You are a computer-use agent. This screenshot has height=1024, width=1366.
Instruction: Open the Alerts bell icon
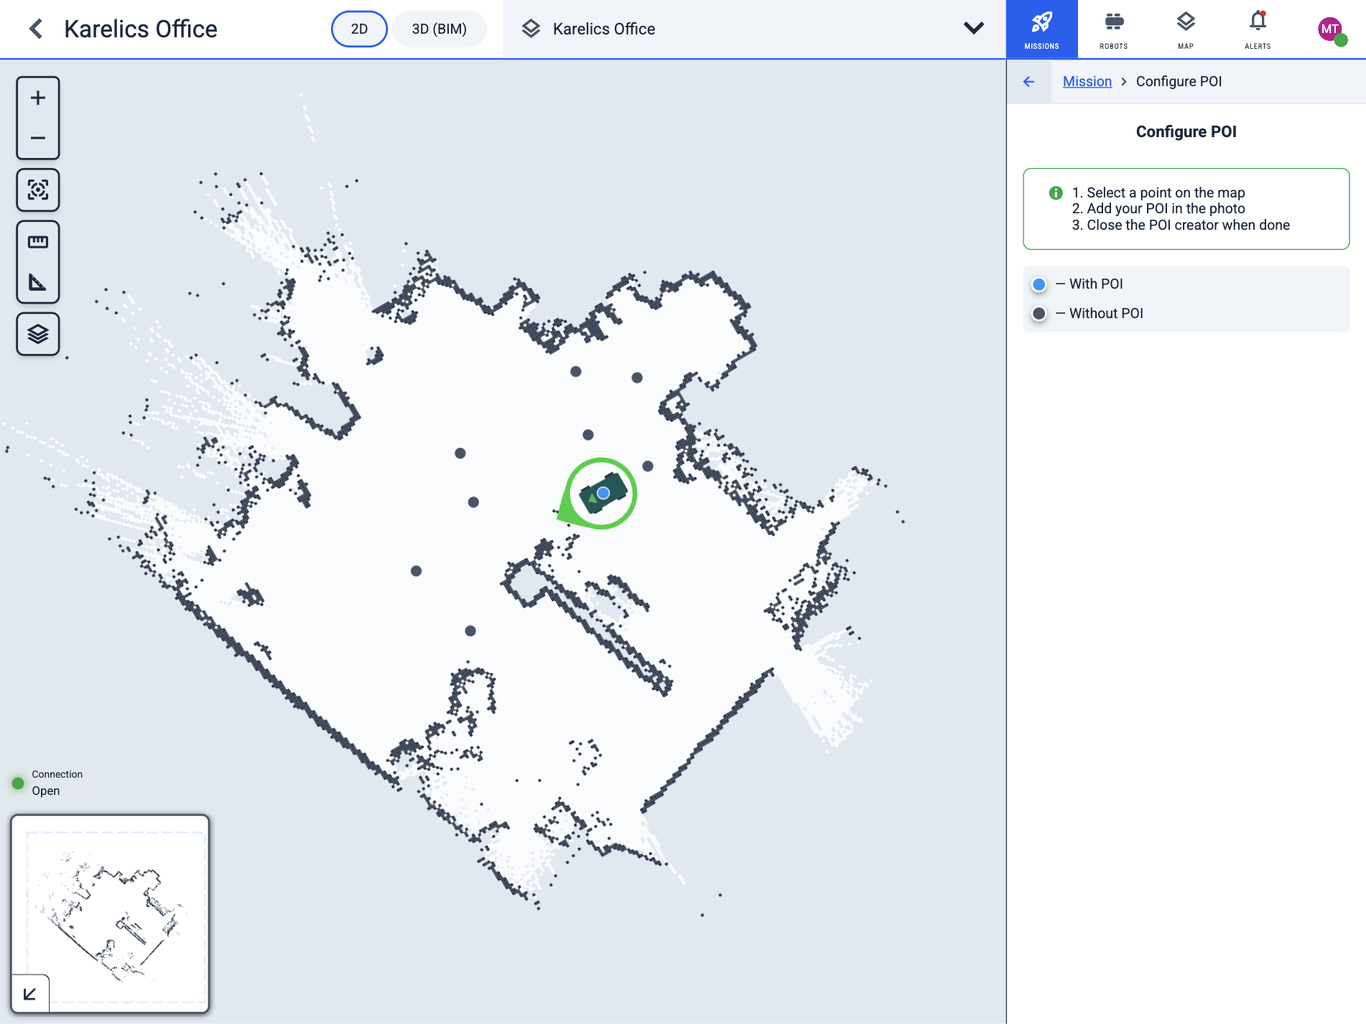(x=1257, y=29)
